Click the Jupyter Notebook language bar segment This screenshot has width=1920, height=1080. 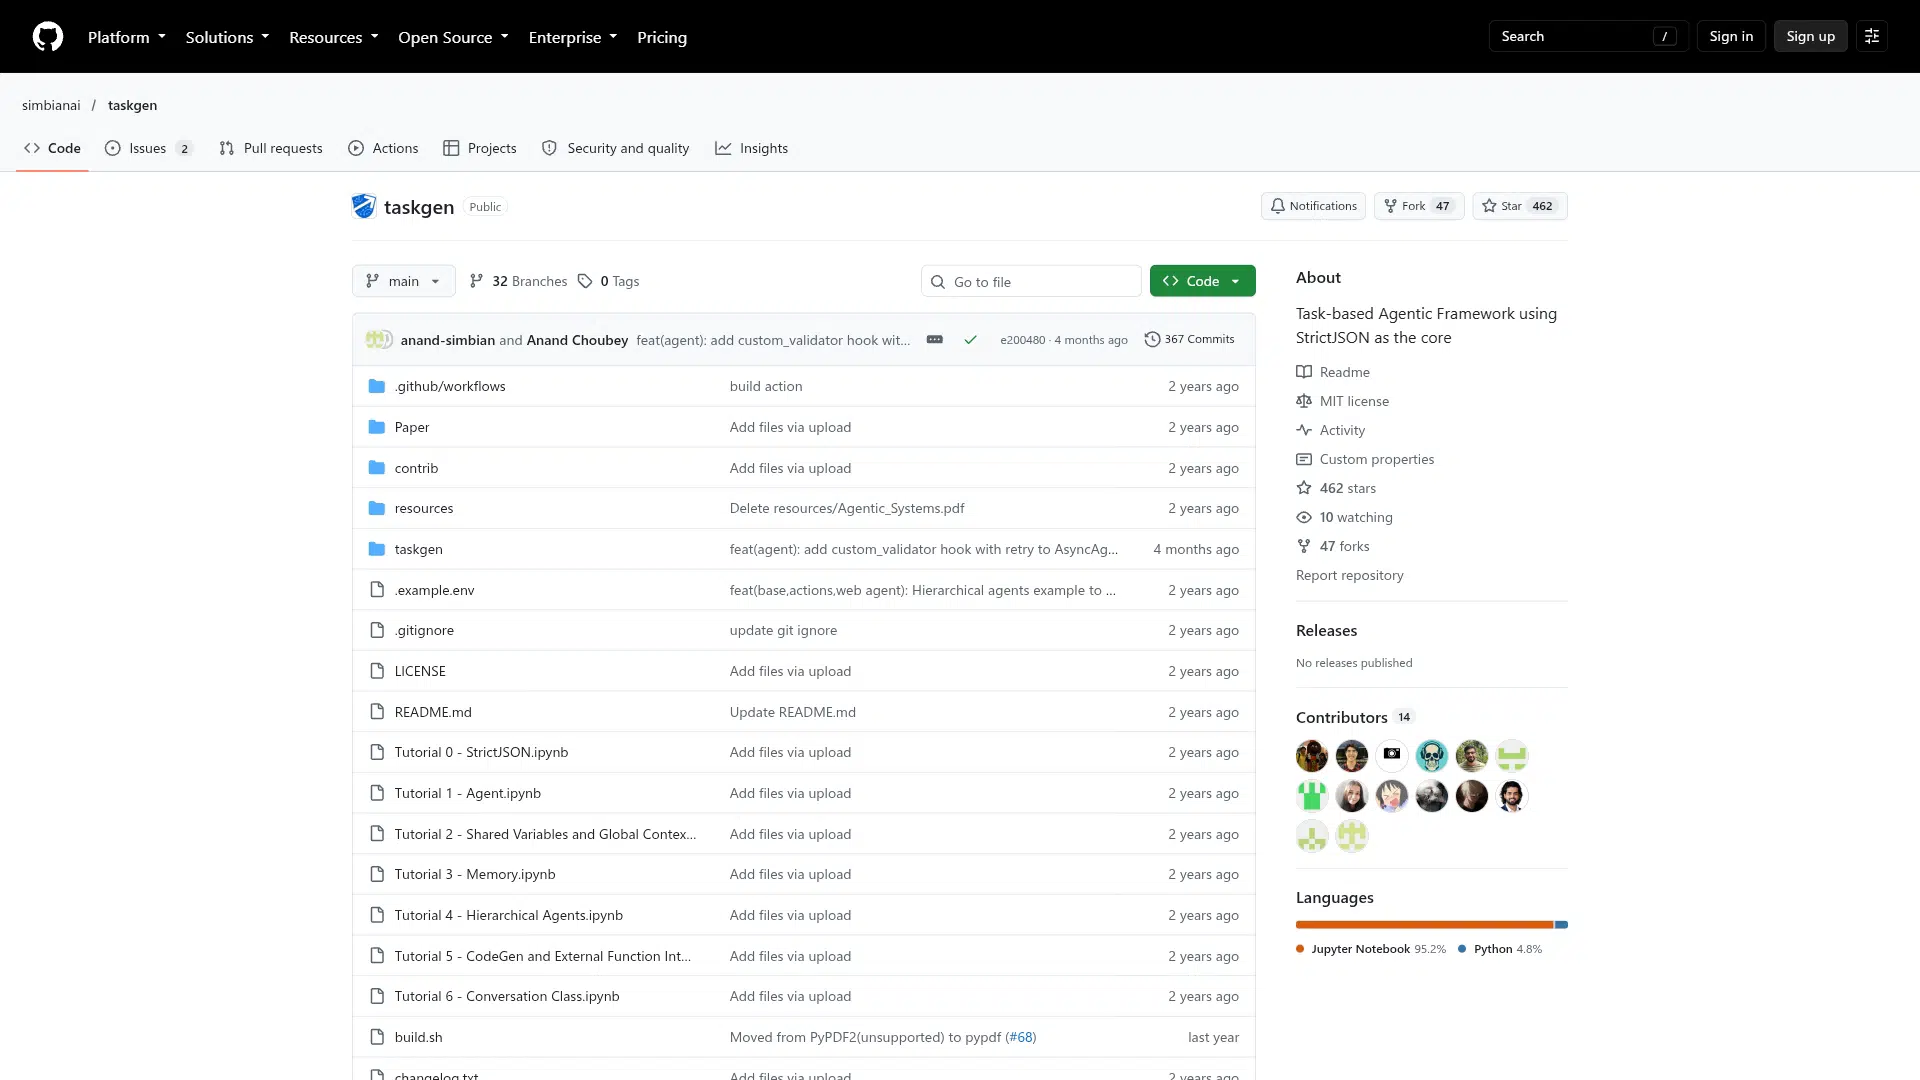(x=1424, y=925)
